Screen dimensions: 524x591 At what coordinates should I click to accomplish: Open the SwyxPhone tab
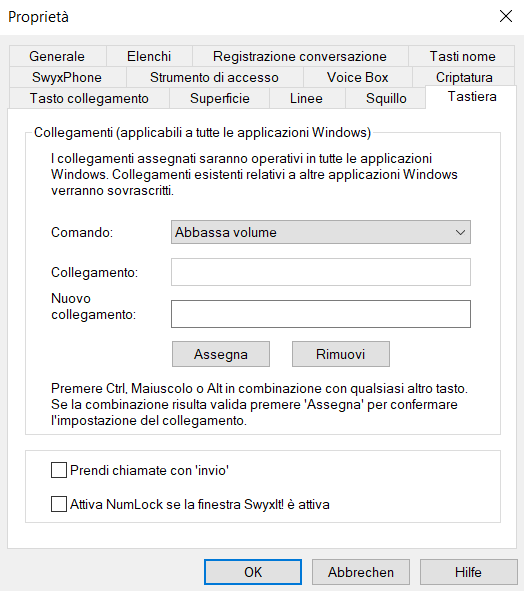pyautogui.click(x=67, y=77)
